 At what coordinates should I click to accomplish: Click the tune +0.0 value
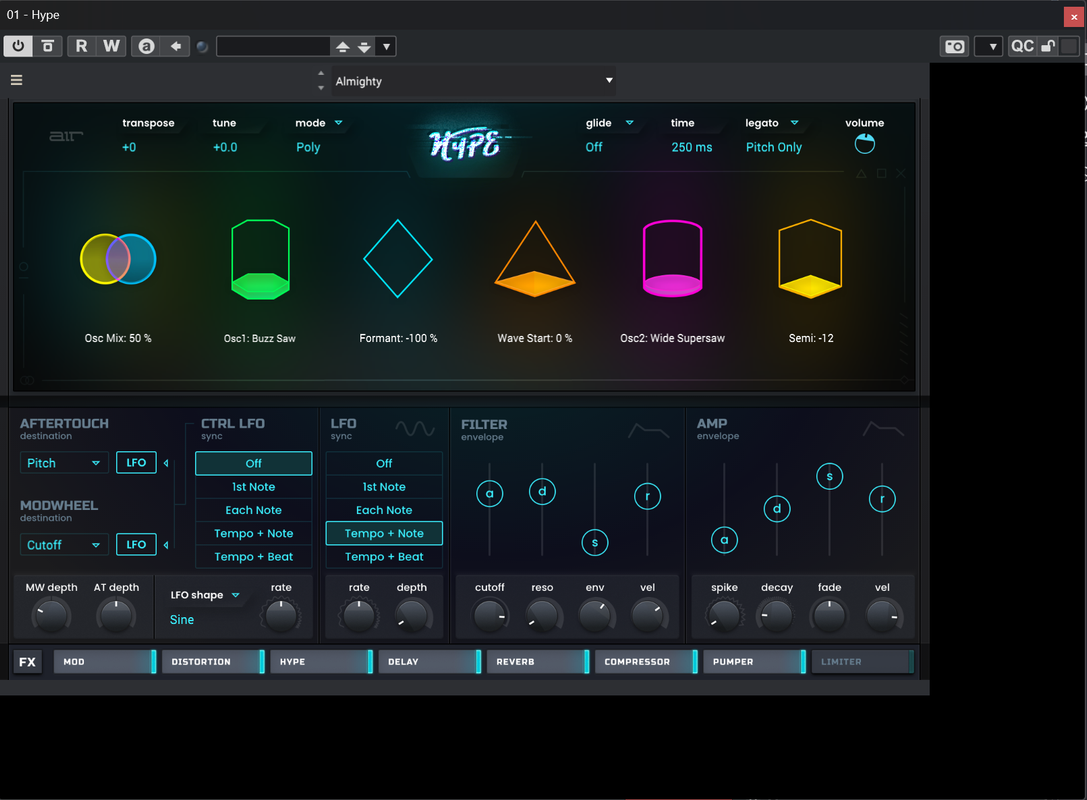[225, 147]
